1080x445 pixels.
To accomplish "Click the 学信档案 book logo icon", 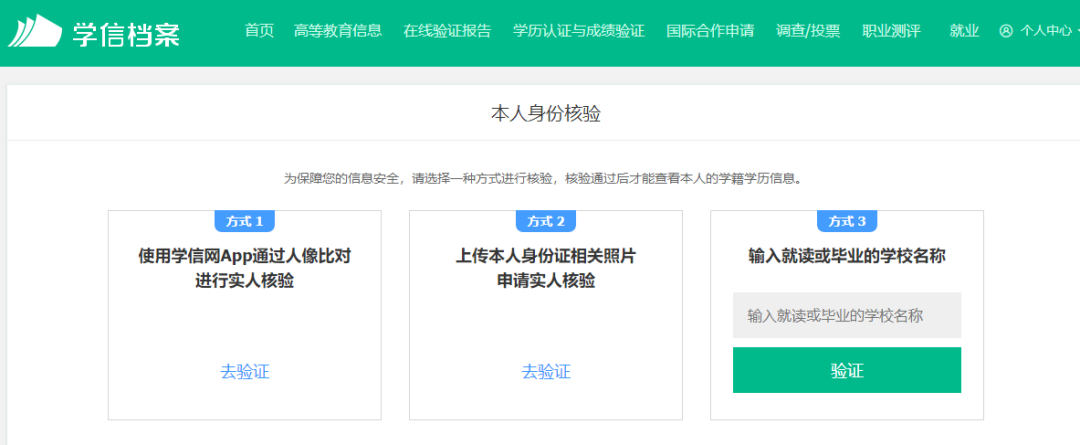I will pyautogui.click(x=35, y=32).
